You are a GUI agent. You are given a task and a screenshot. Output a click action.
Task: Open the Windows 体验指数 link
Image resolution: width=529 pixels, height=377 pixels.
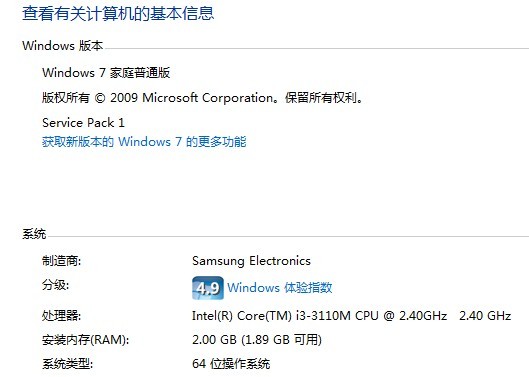tap(280, 288)
